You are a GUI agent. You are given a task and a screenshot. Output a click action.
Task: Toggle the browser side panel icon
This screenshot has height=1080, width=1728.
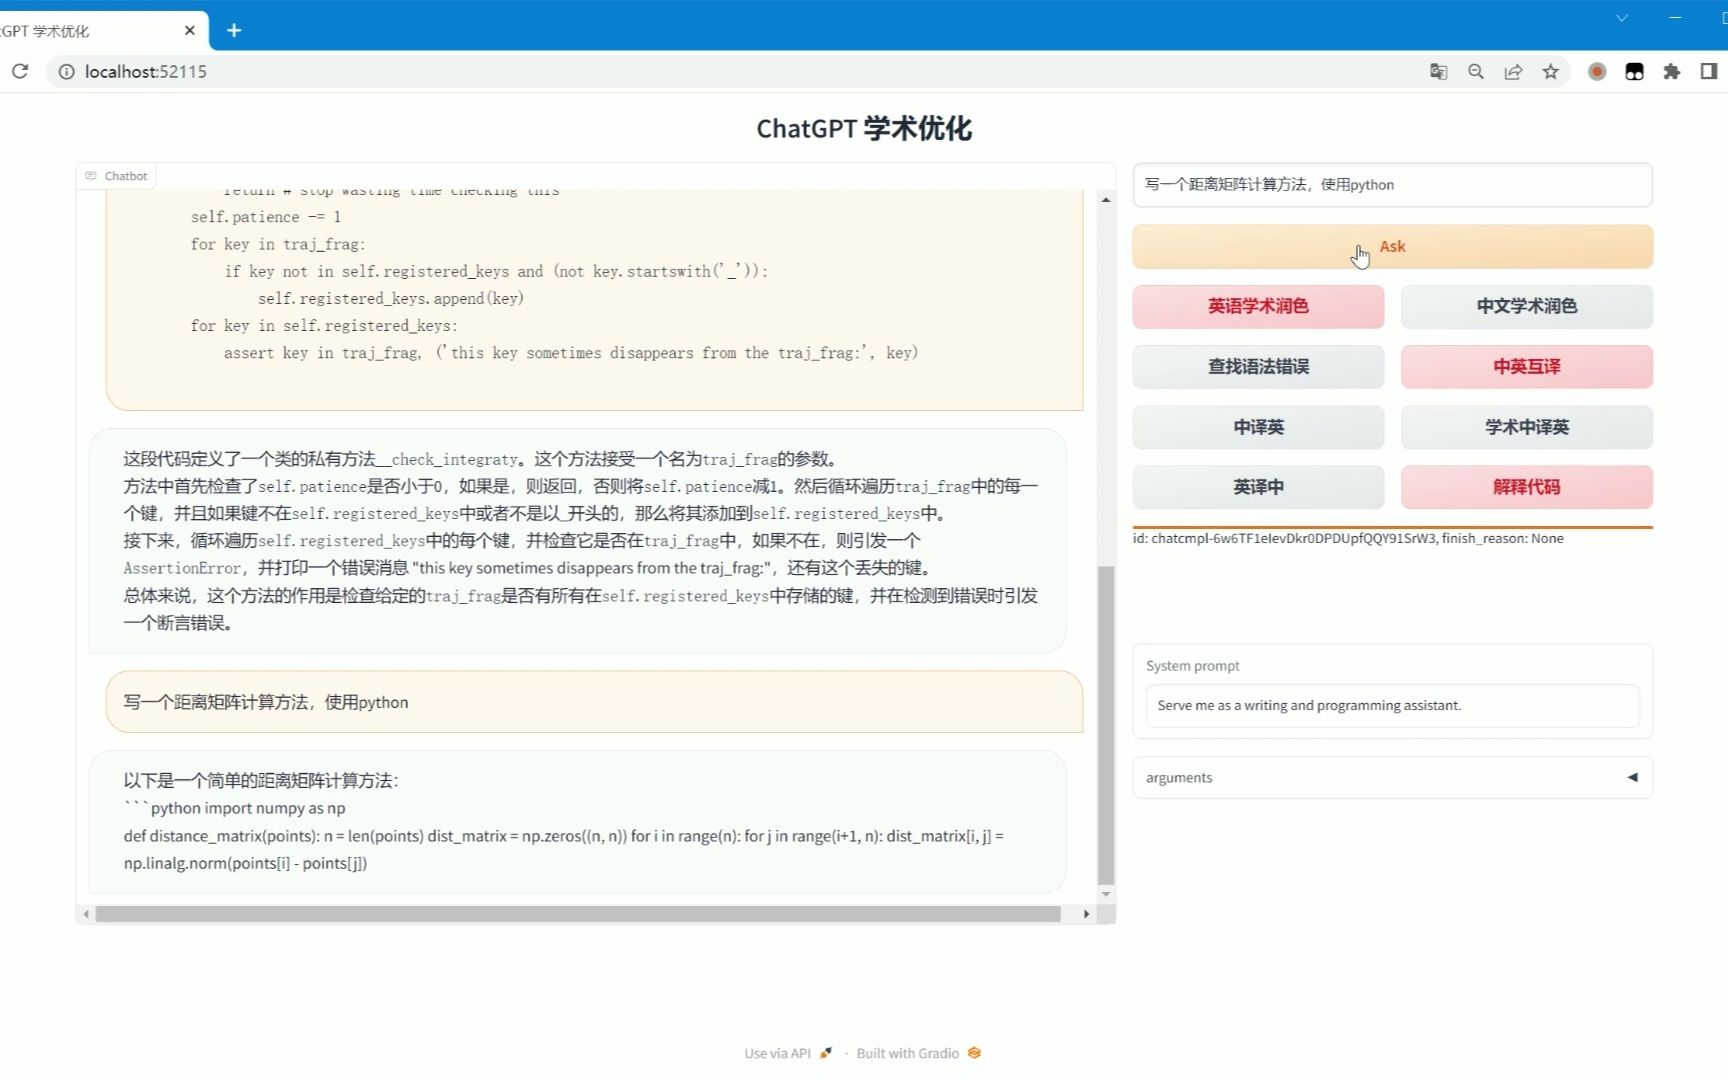[x=1708, y=71]
